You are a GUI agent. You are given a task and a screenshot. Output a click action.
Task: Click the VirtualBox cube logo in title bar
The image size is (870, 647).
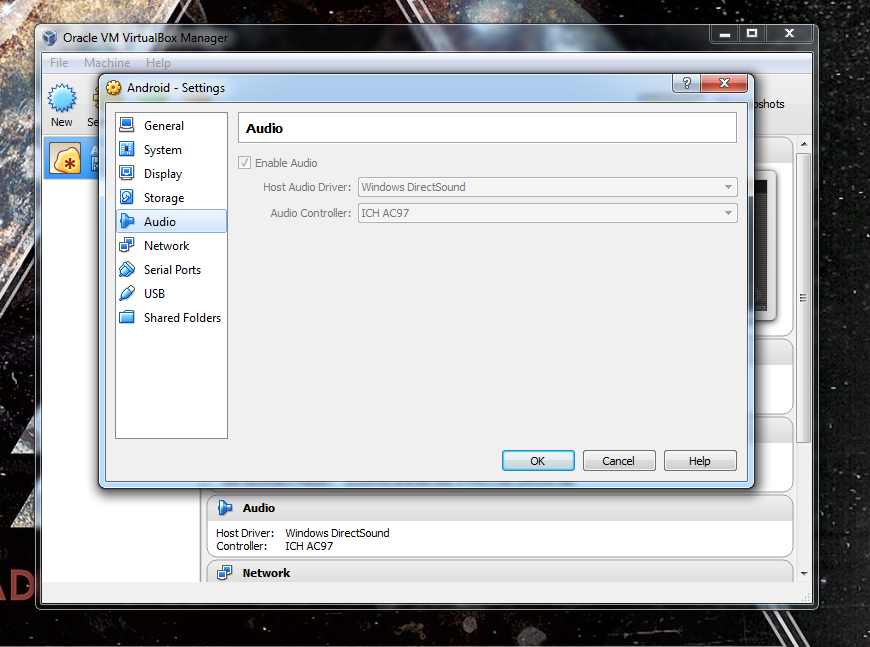click(50, 38)
